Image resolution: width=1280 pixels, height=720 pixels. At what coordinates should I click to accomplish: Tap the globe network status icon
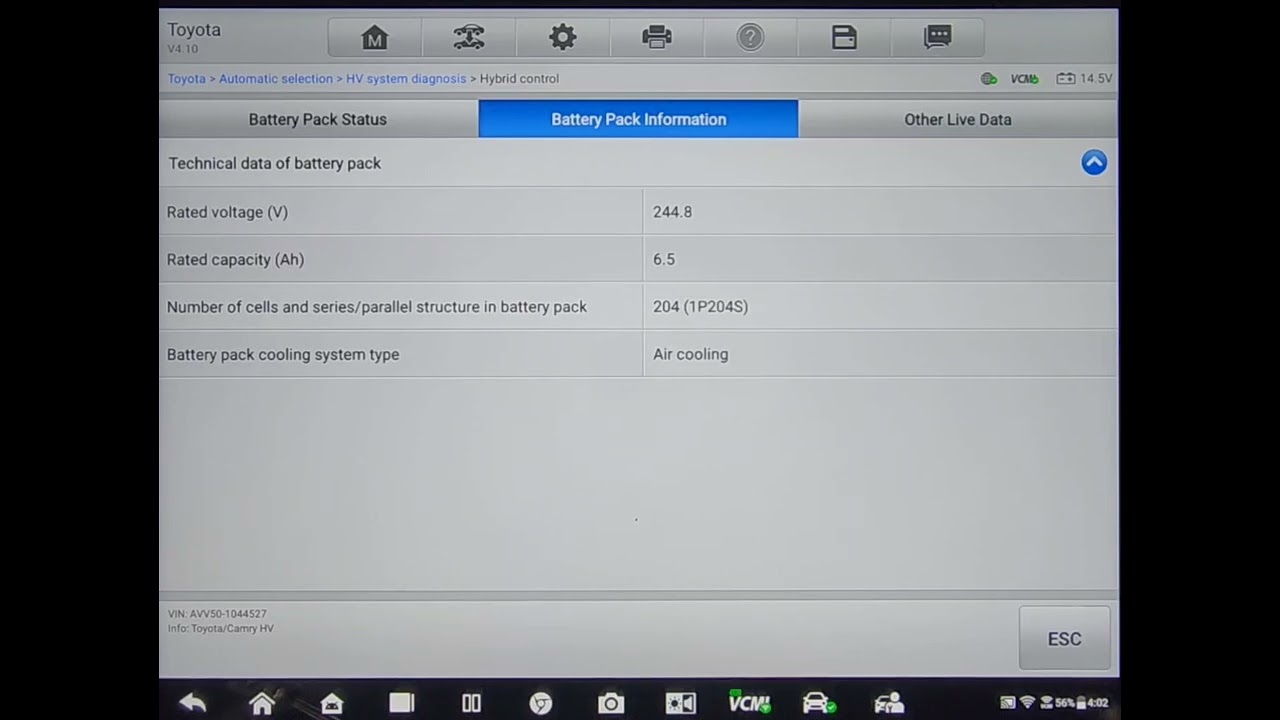click(x=989, y=78)
